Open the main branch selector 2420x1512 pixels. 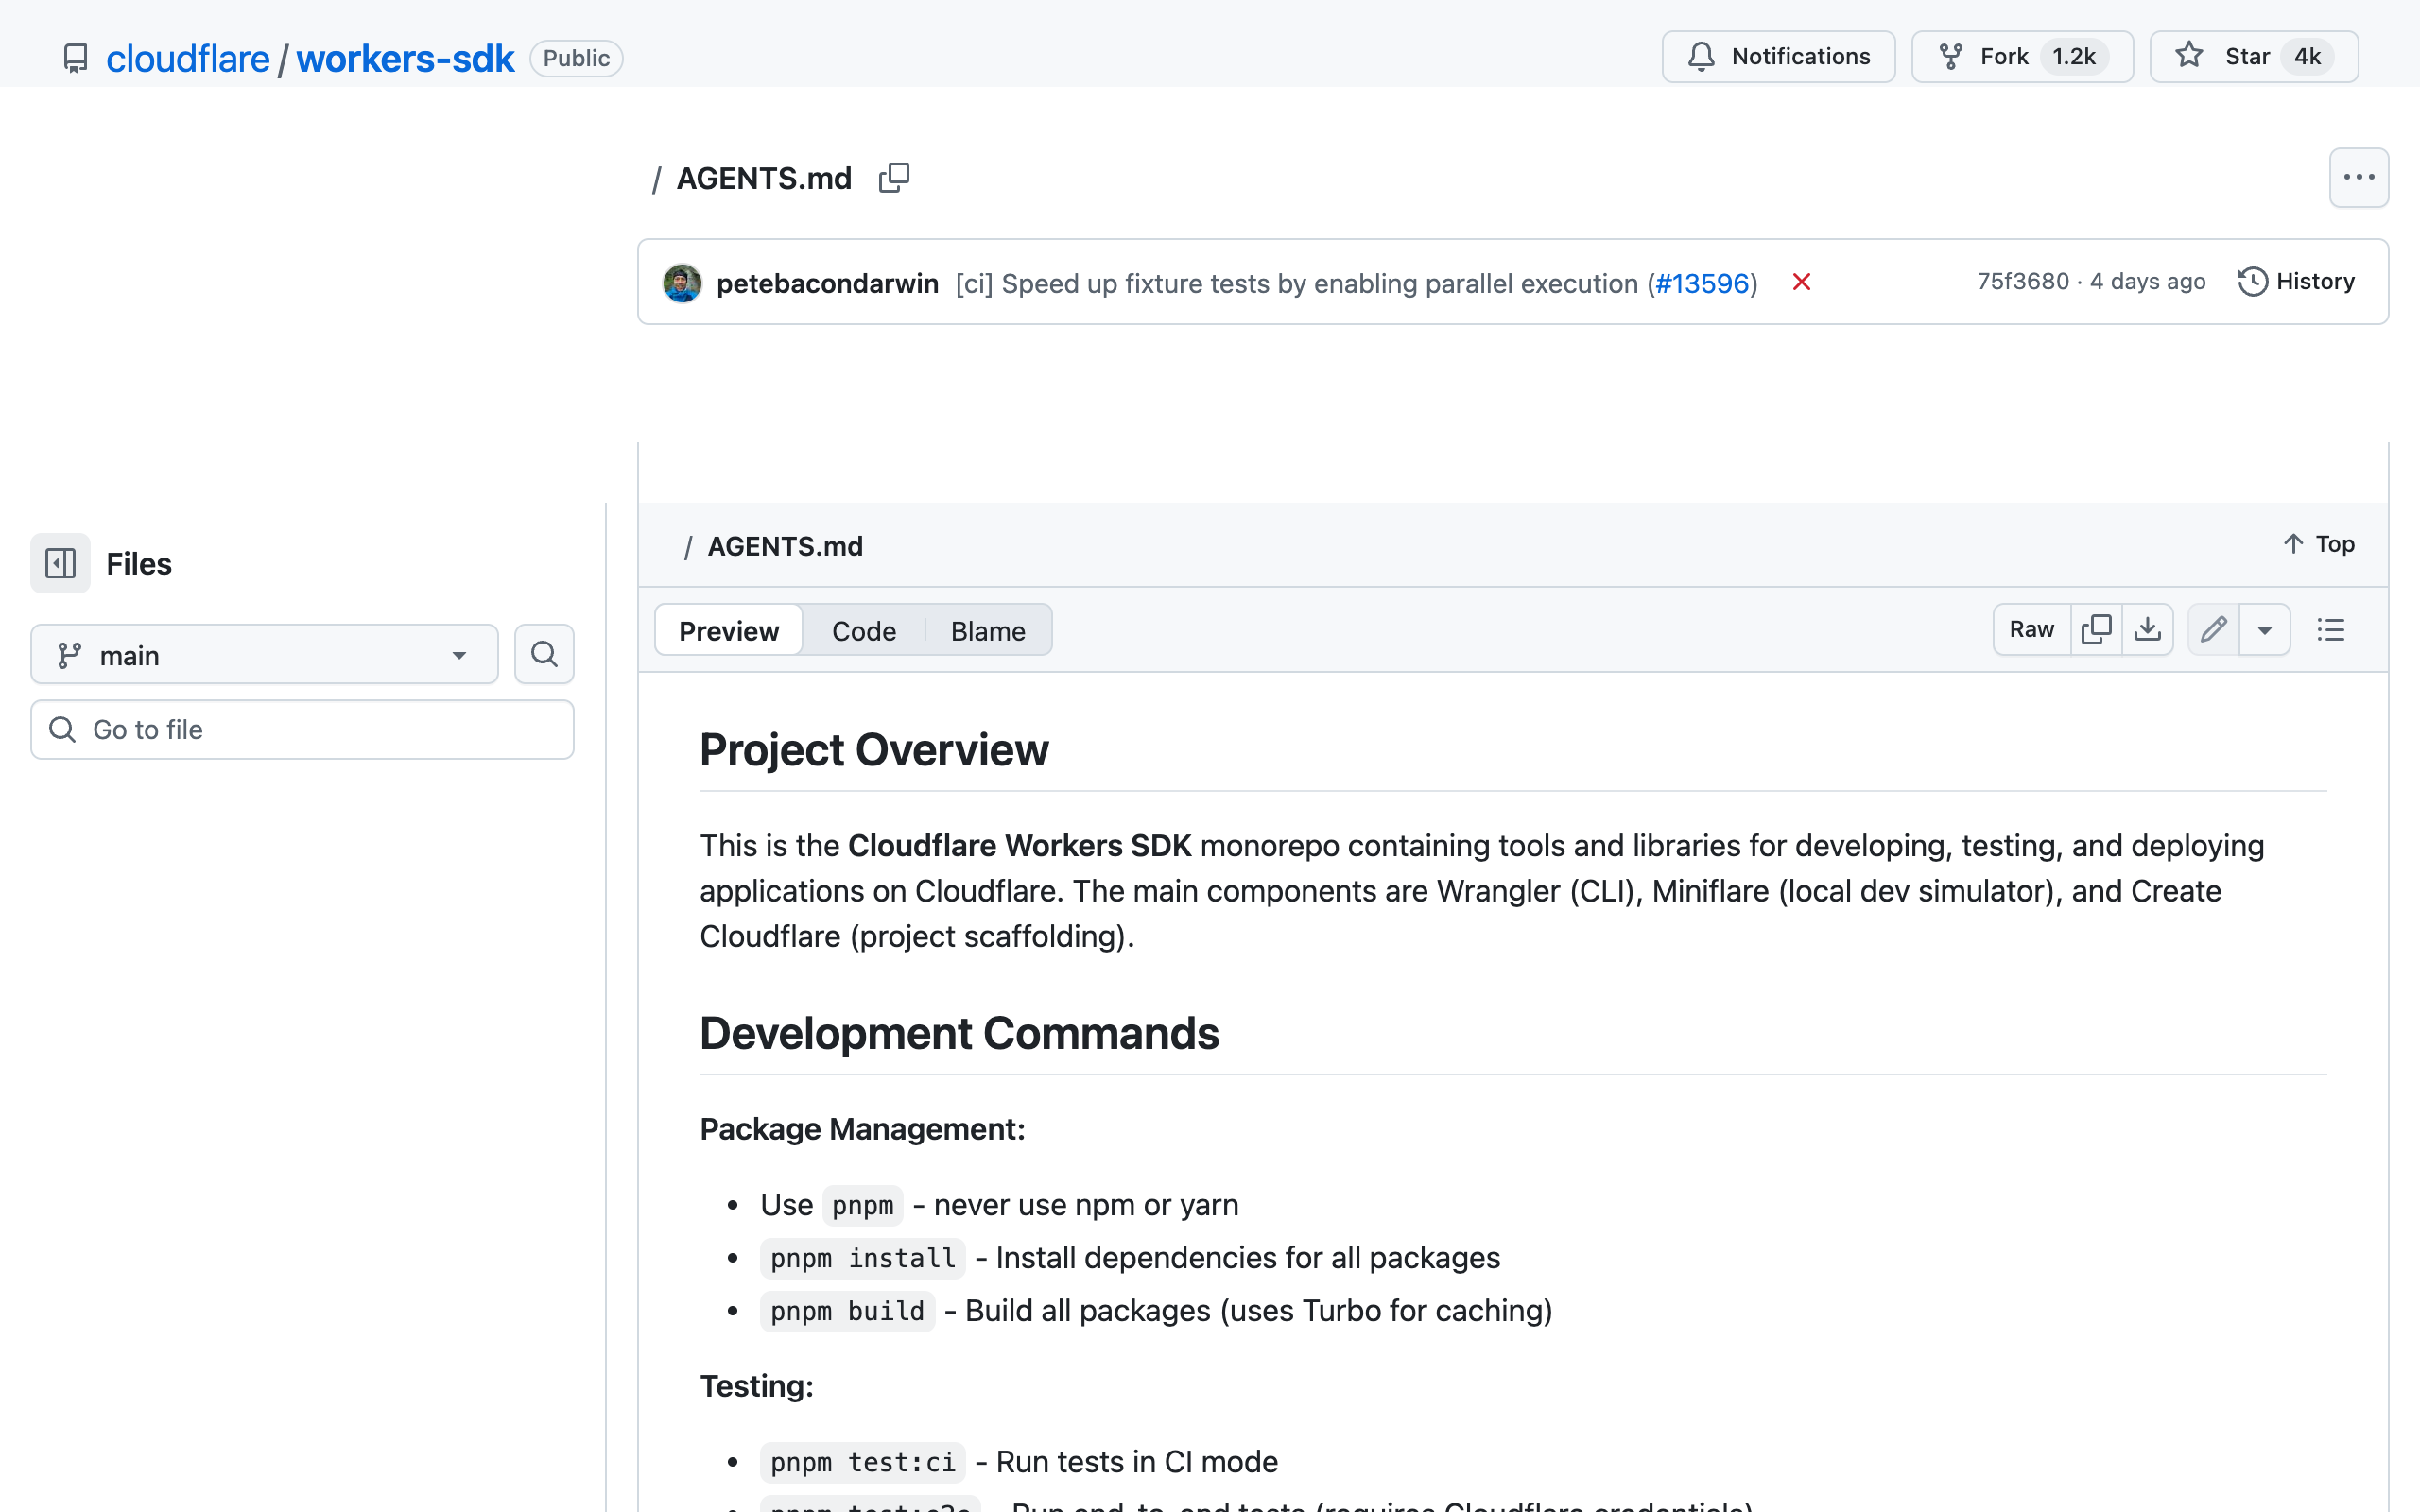tap(263, 654)
